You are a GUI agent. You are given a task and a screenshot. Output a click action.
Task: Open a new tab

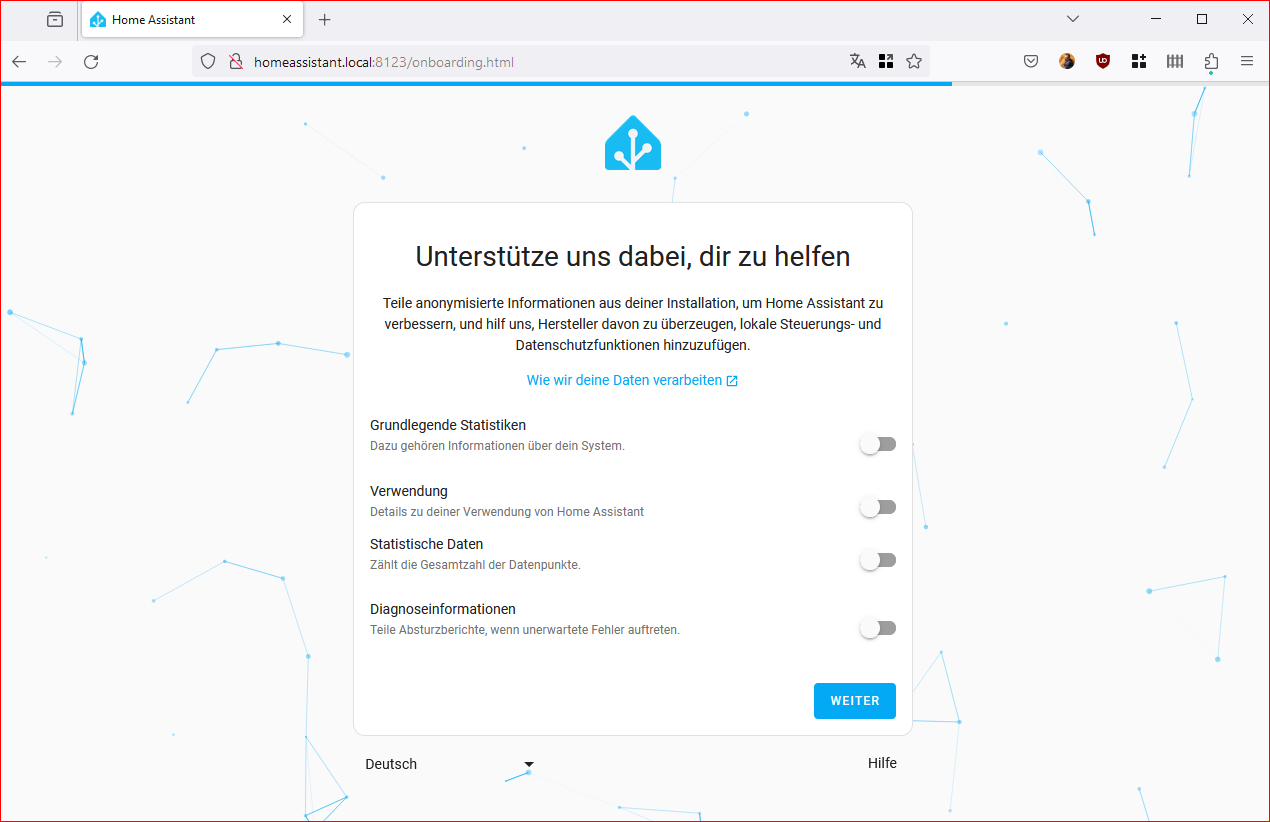tap(324, 19)
